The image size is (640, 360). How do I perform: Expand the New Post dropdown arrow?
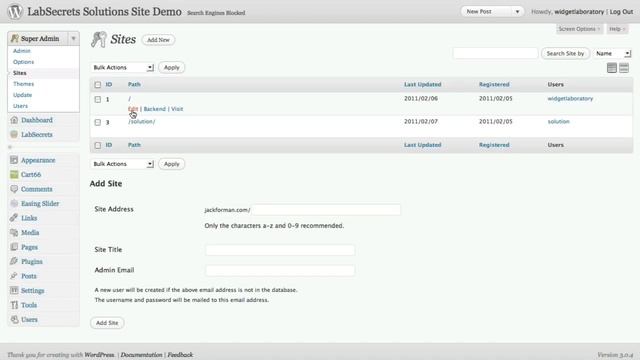tap(517, 12)
